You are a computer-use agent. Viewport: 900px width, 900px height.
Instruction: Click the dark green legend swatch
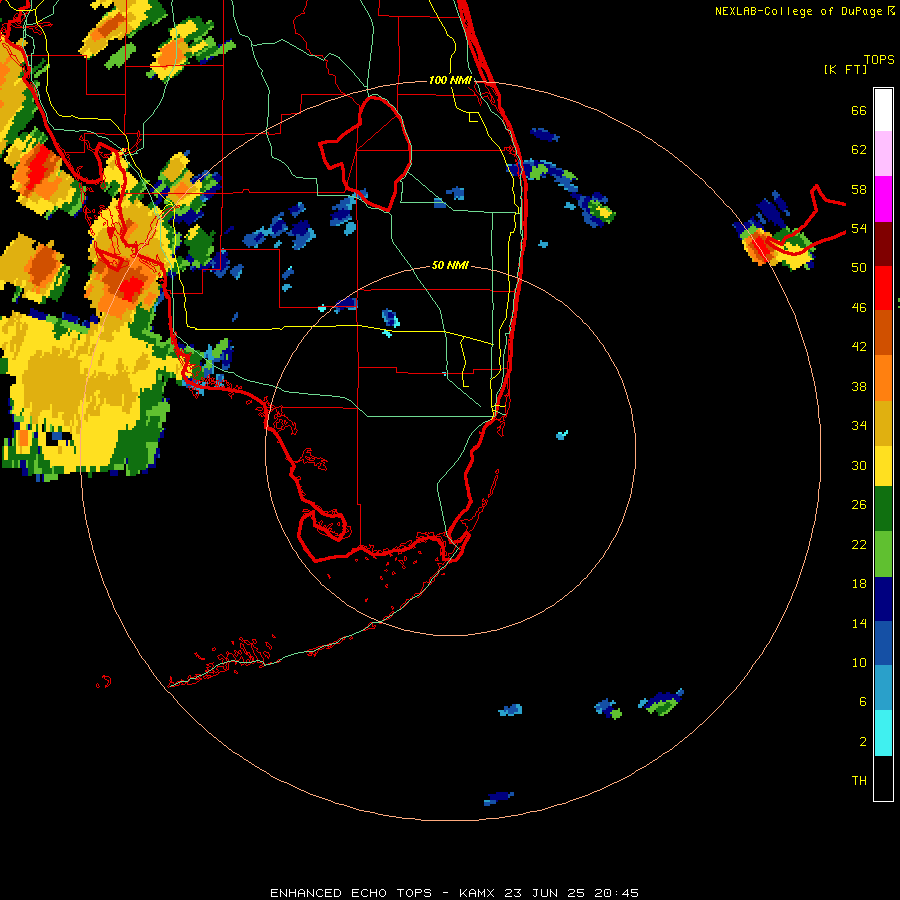[883, 509]
